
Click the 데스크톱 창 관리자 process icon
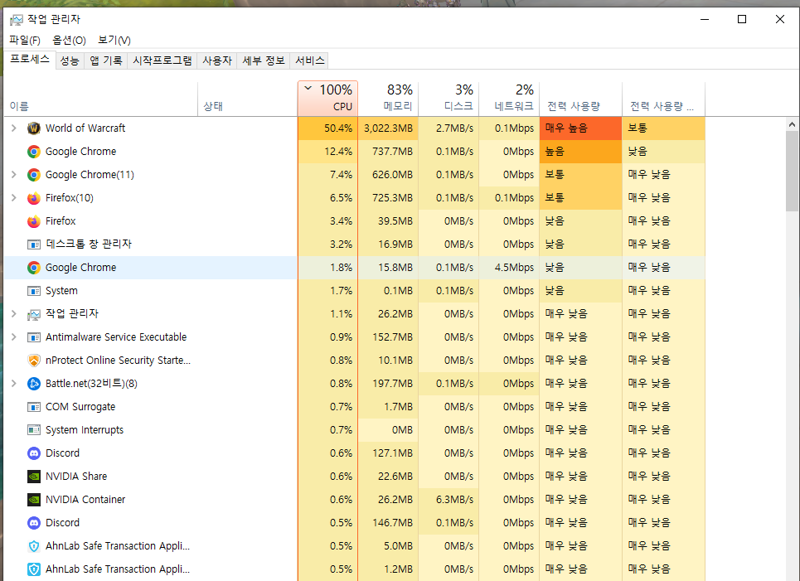pyautogui.click(x=34, y=244)
